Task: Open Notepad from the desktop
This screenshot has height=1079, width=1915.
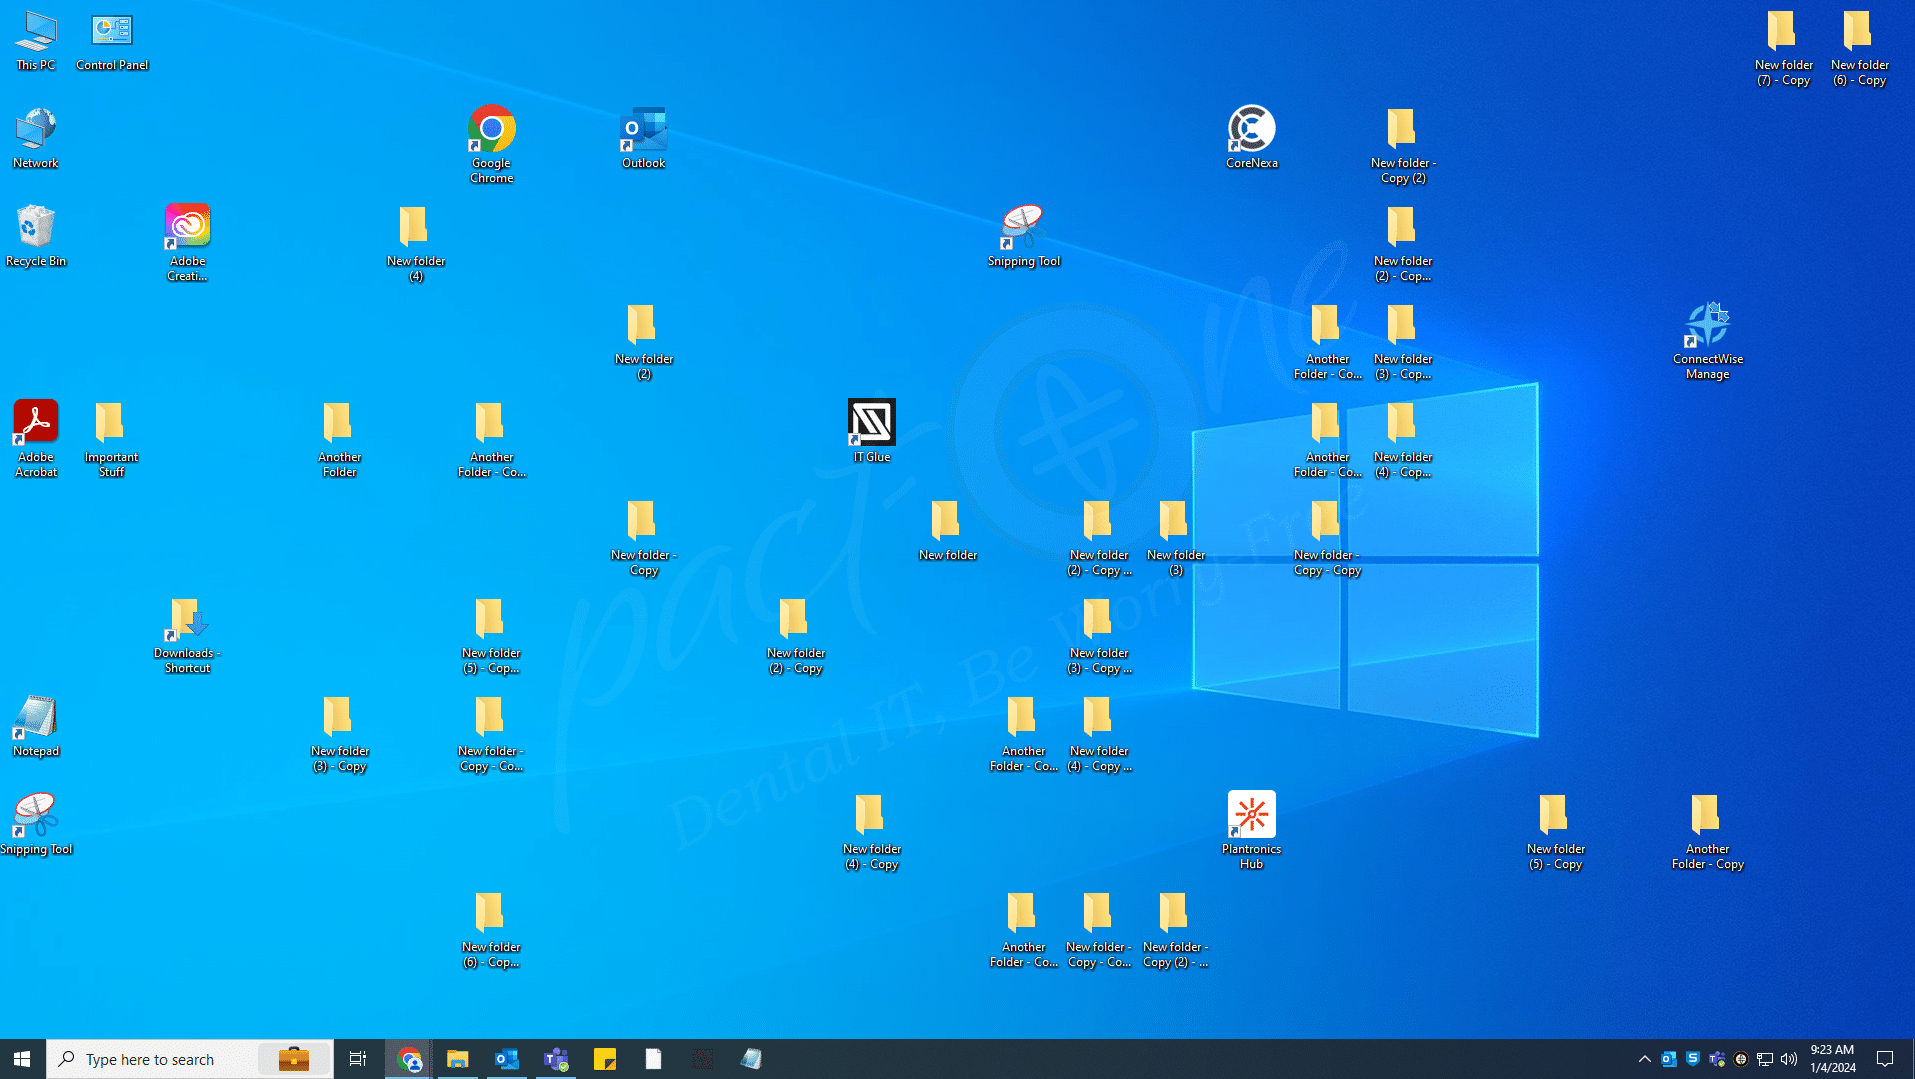Action: [x=35, y=717]
